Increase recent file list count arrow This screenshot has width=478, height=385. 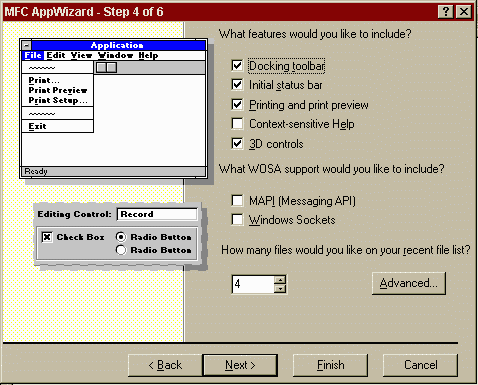click(280, 279)
